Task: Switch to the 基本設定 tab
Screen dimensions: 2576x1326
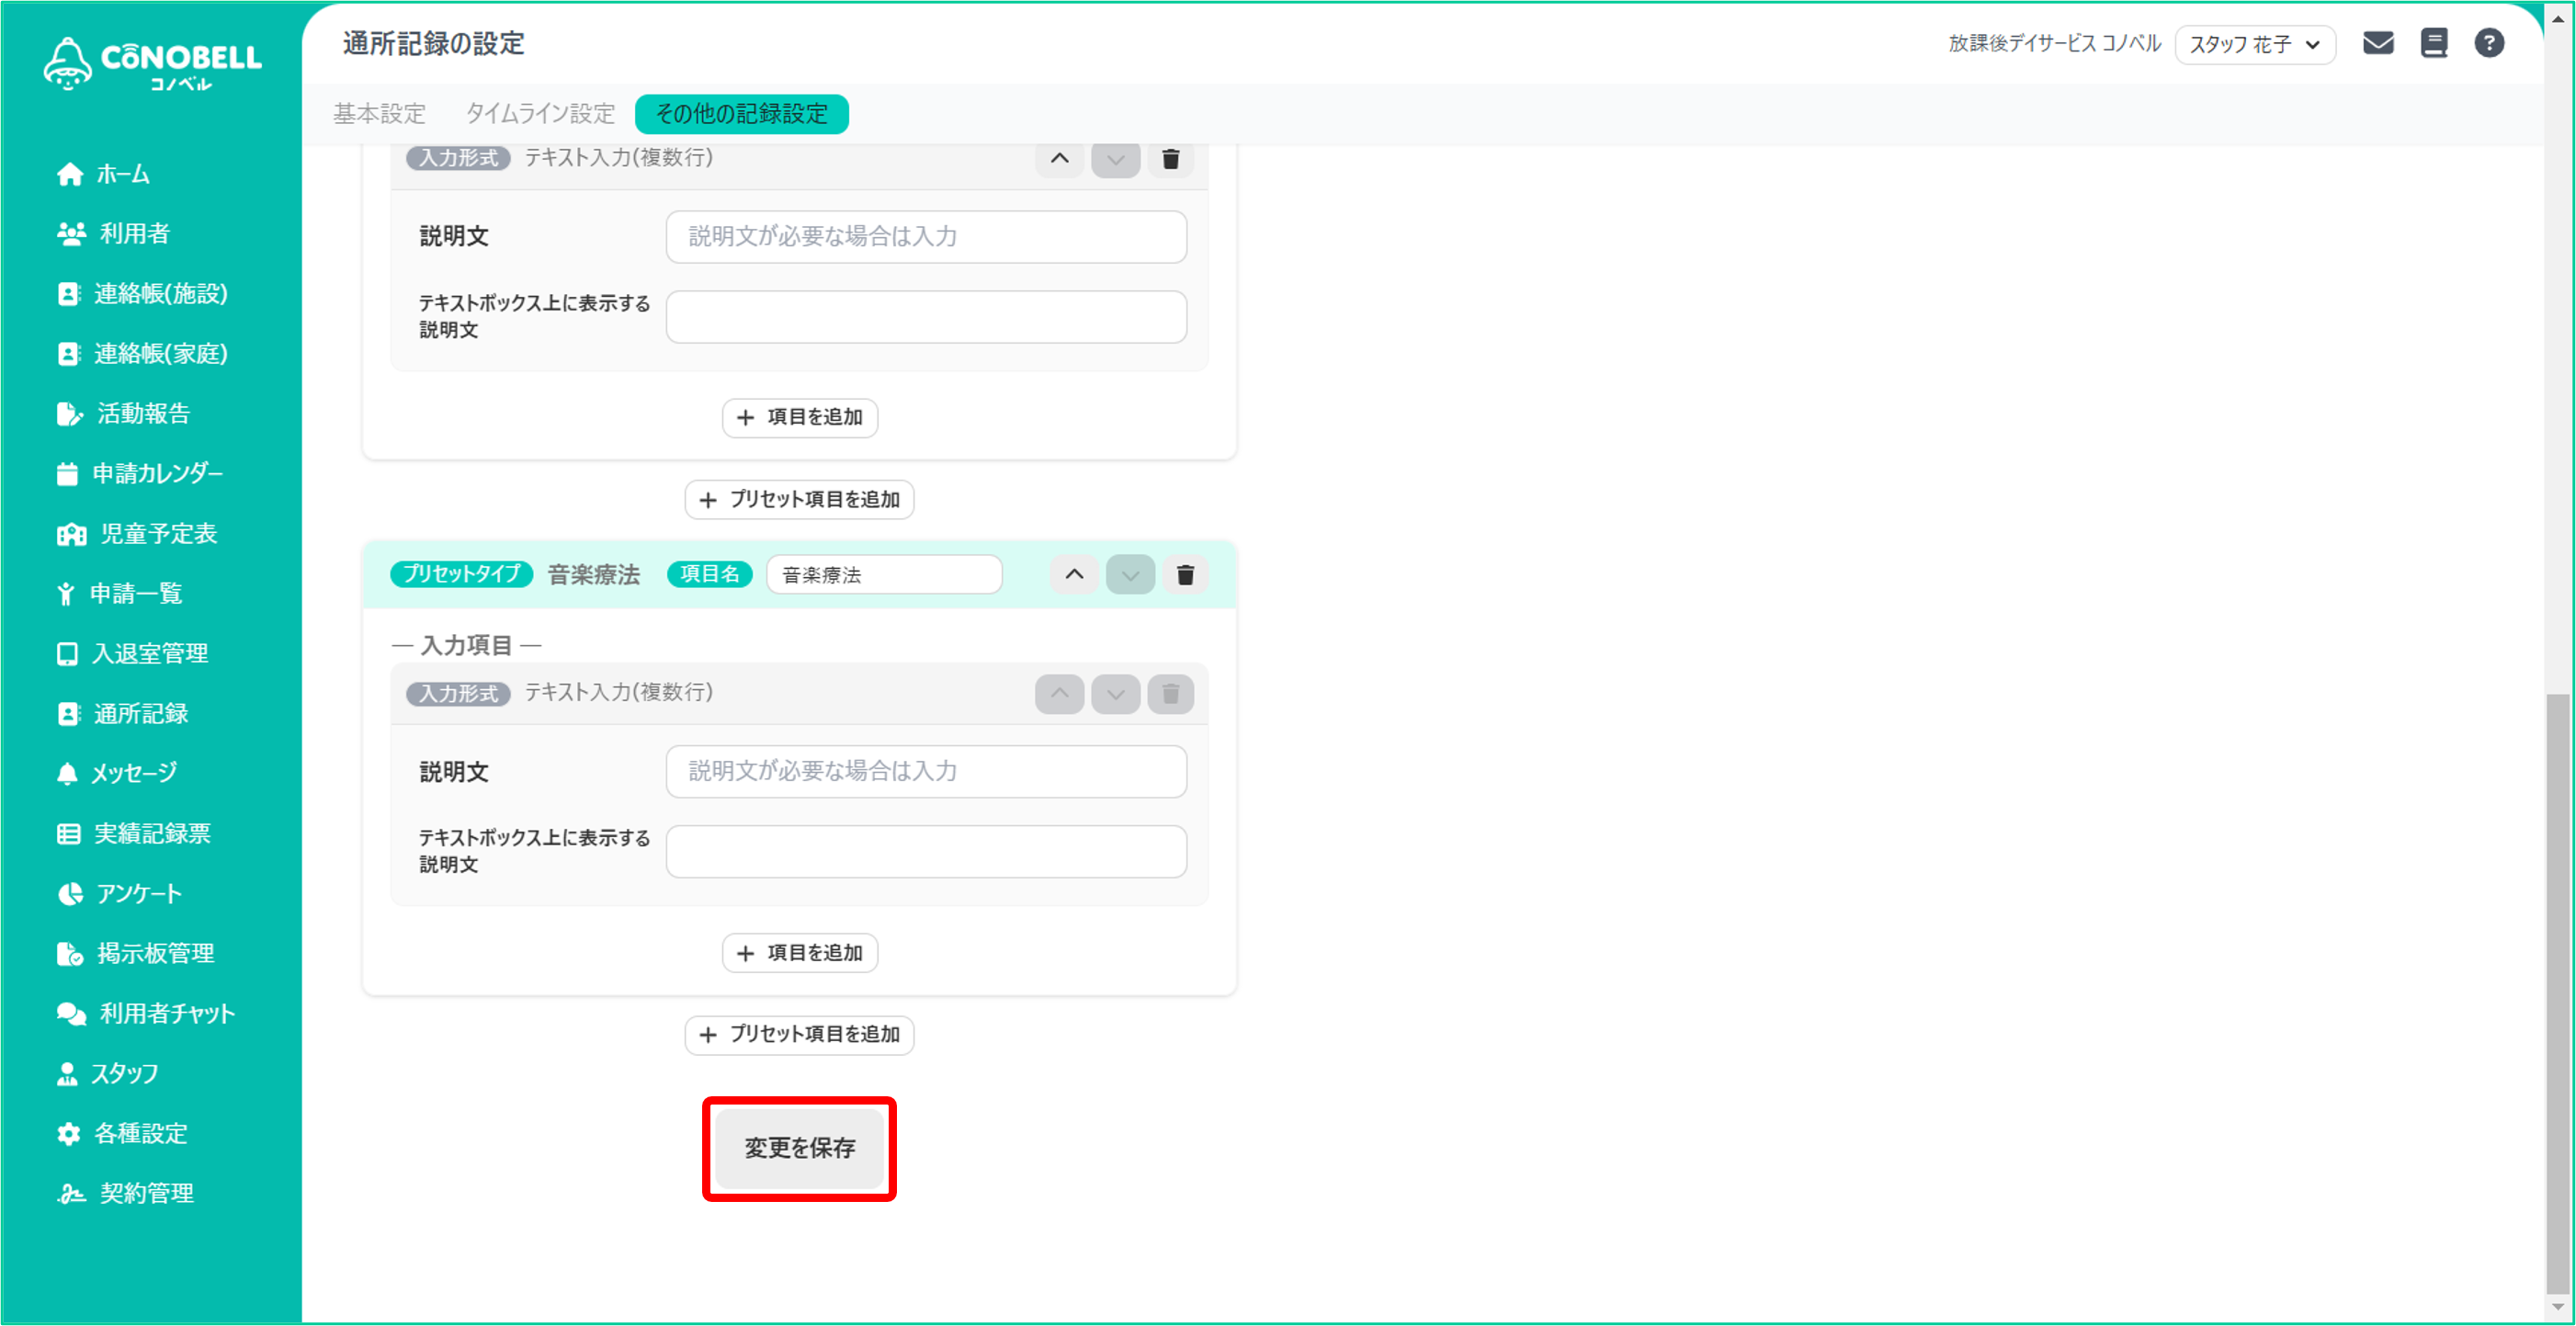Action: point(379,114)
